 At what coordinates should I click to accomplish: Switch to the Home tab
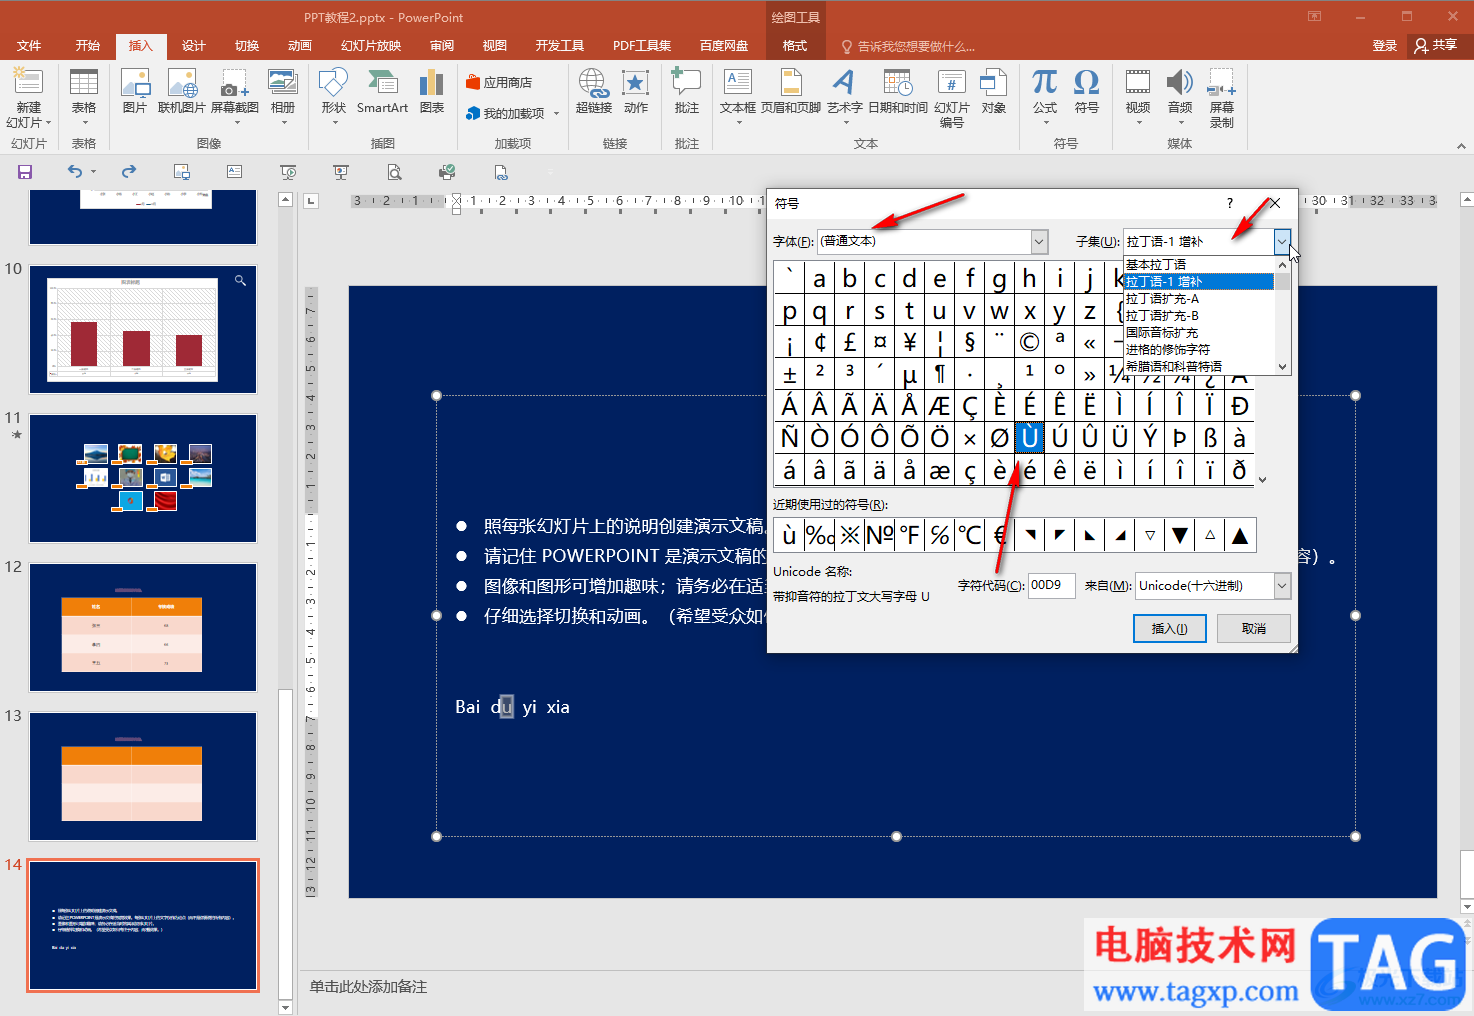(x=88, y=46)
